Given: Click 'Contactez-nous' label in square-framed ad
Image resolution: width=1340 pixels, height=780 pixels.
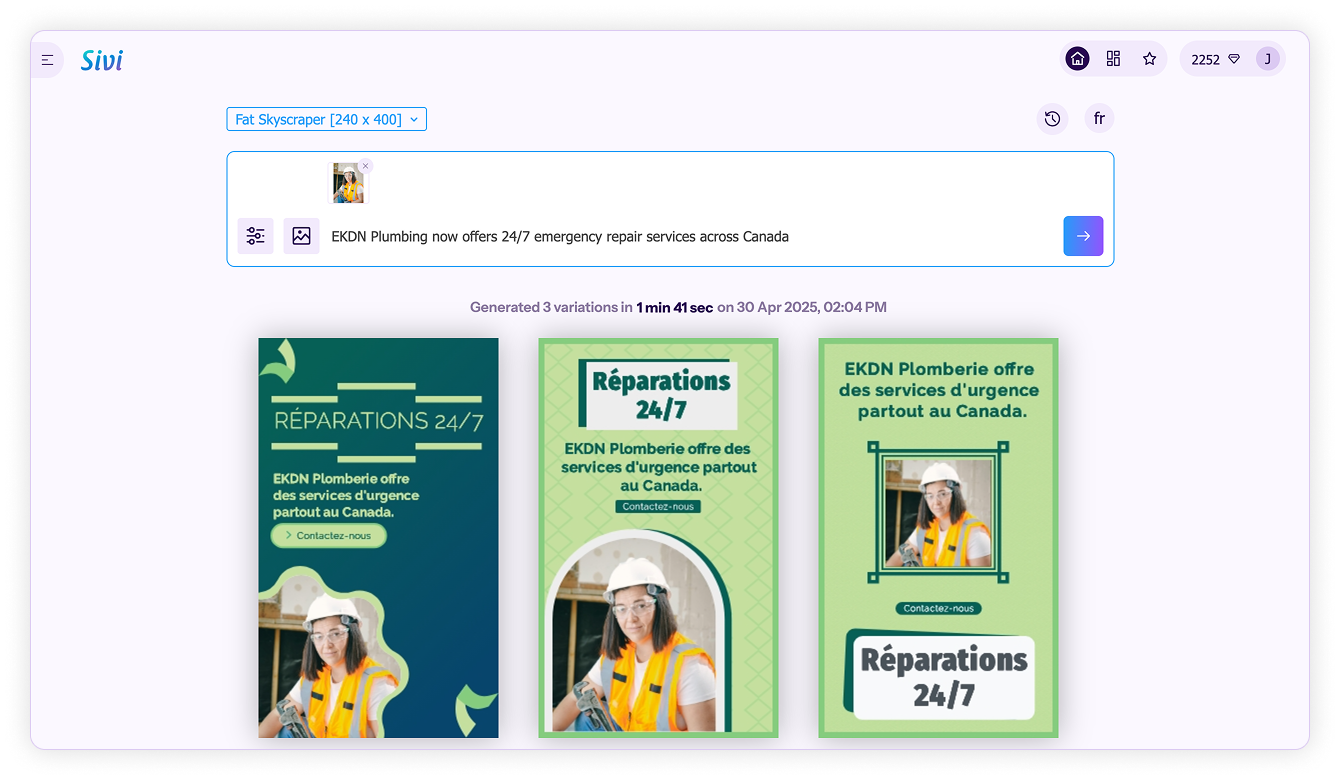Looking at the screenshot, I should pos(938,608).
